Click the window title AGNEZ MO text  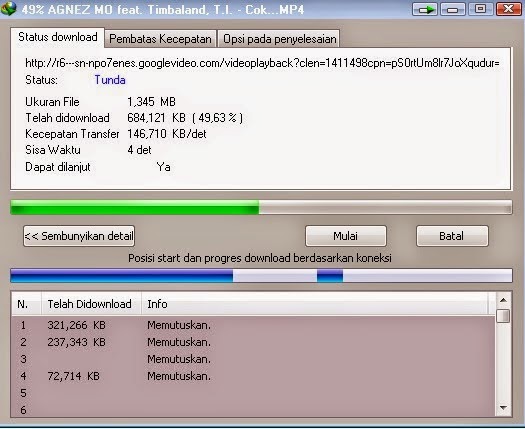(x=163, y=9)
